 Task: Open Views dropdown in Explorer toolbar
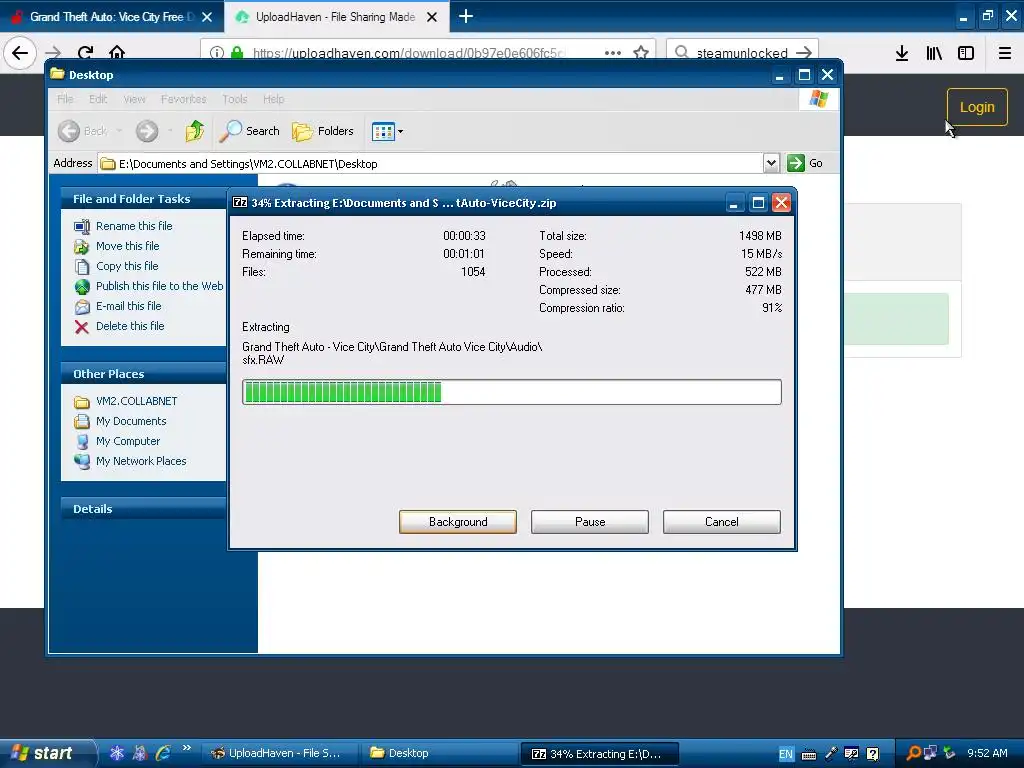tap(387, 131)
